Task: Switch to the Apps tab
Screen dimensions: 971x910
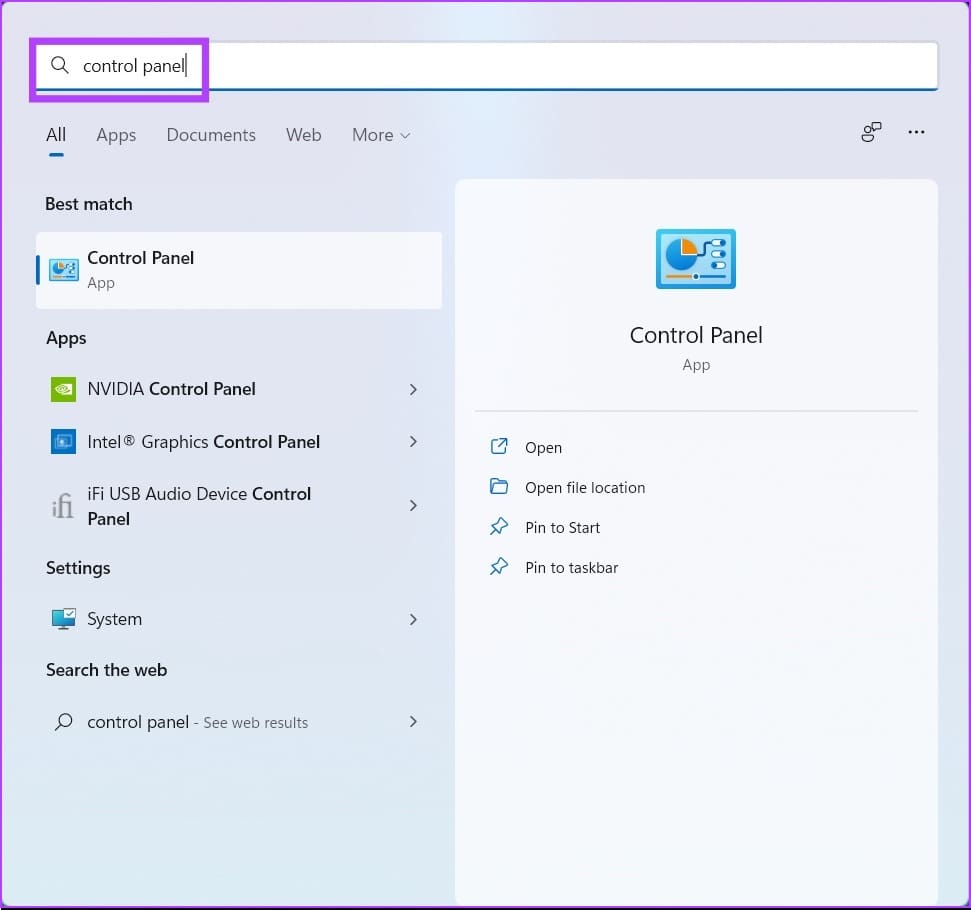Action: [116, 135]
